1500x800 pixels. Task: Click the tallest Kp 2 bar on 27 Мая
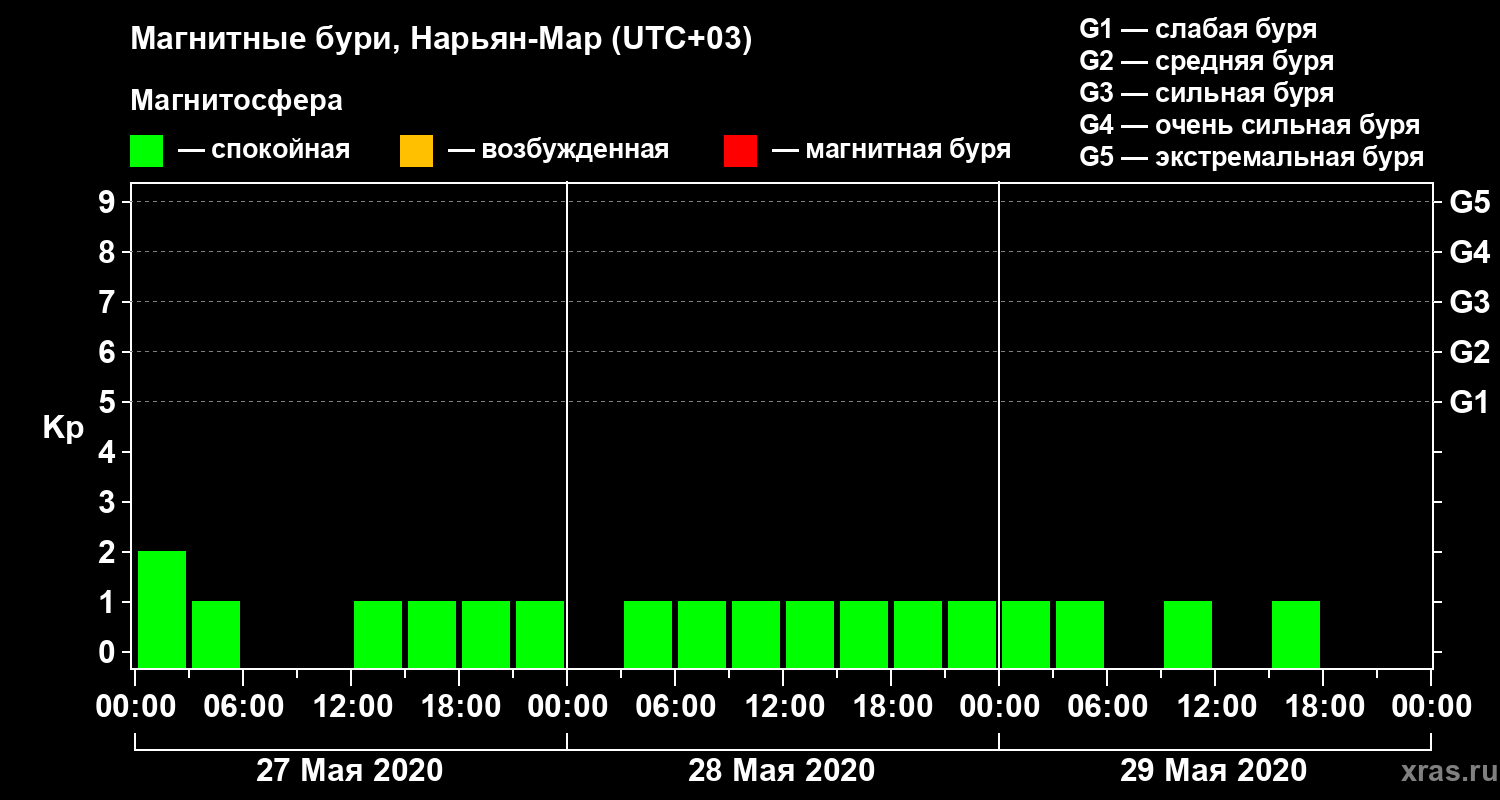click(162, 609)
